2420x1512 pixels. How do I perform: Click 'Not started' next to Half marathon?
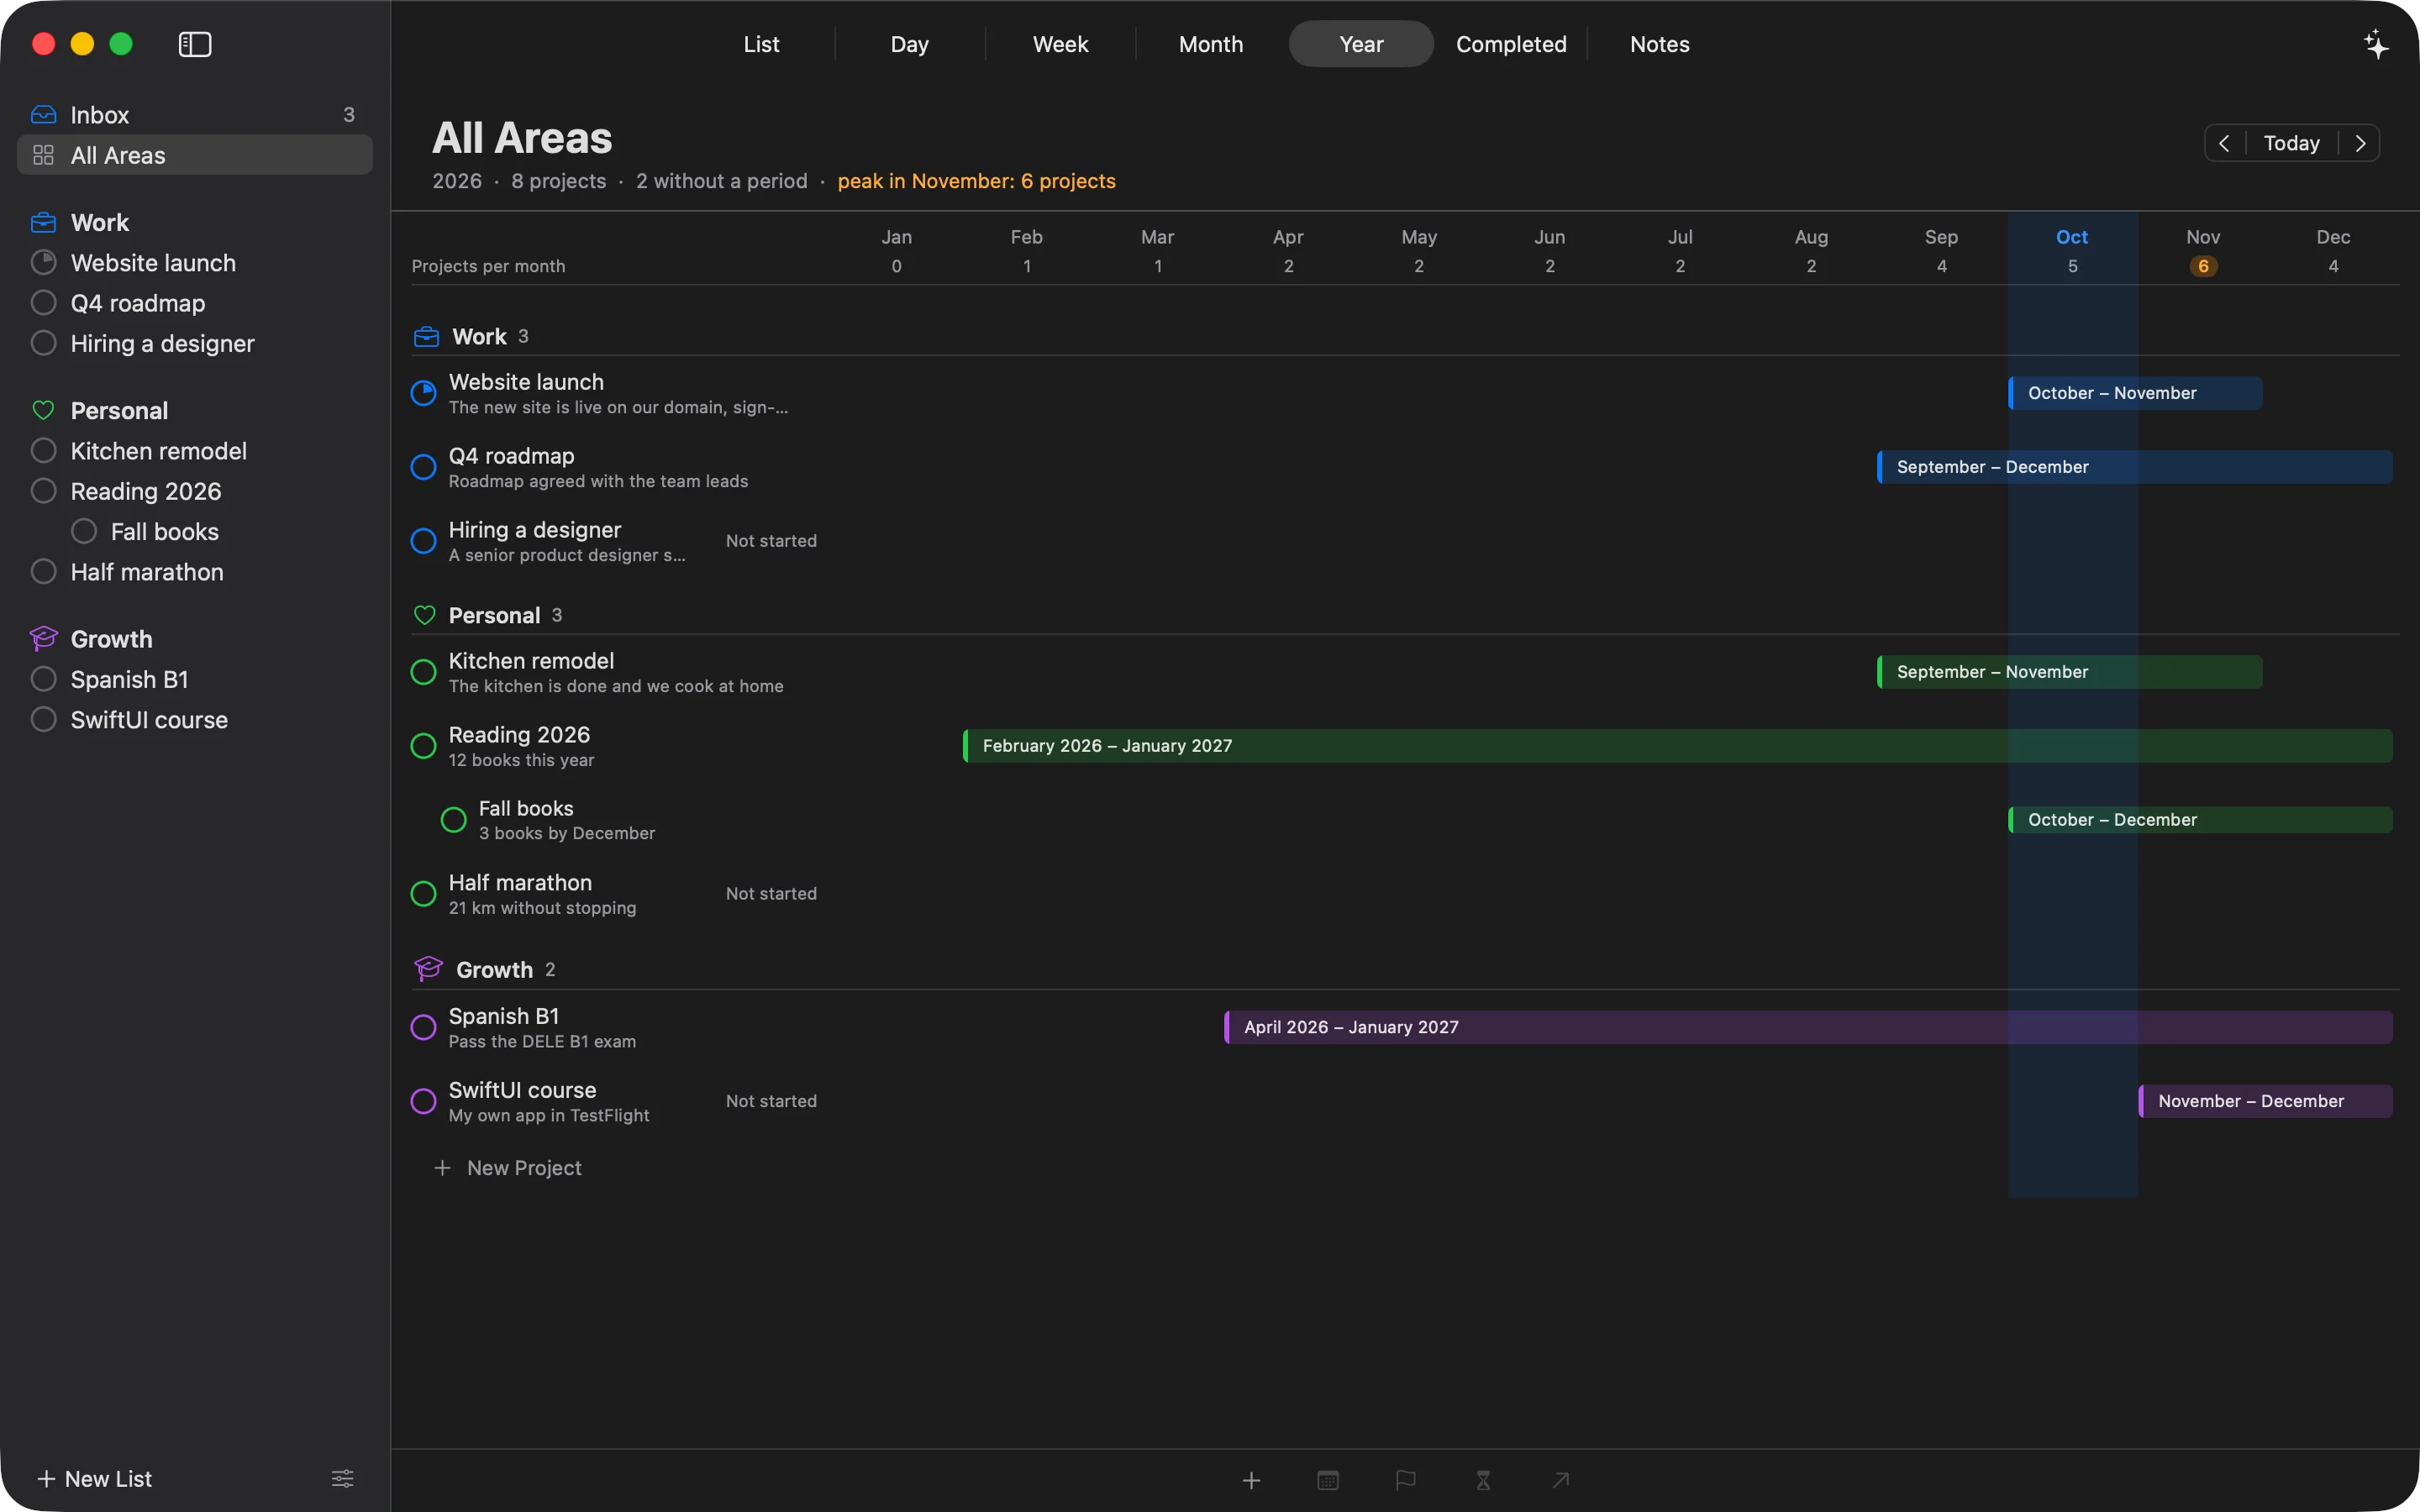pos(771,894)
